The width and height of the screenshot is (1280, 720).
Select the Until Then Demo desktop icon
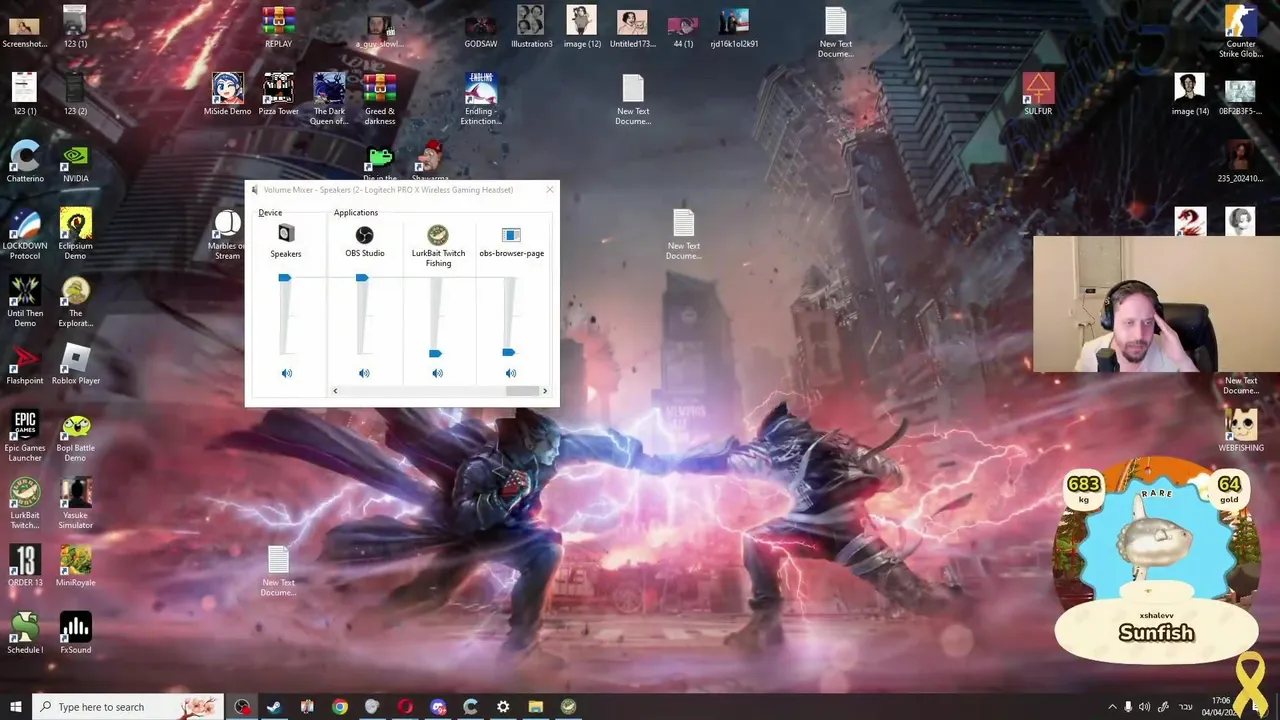click(x=25, y=301)
